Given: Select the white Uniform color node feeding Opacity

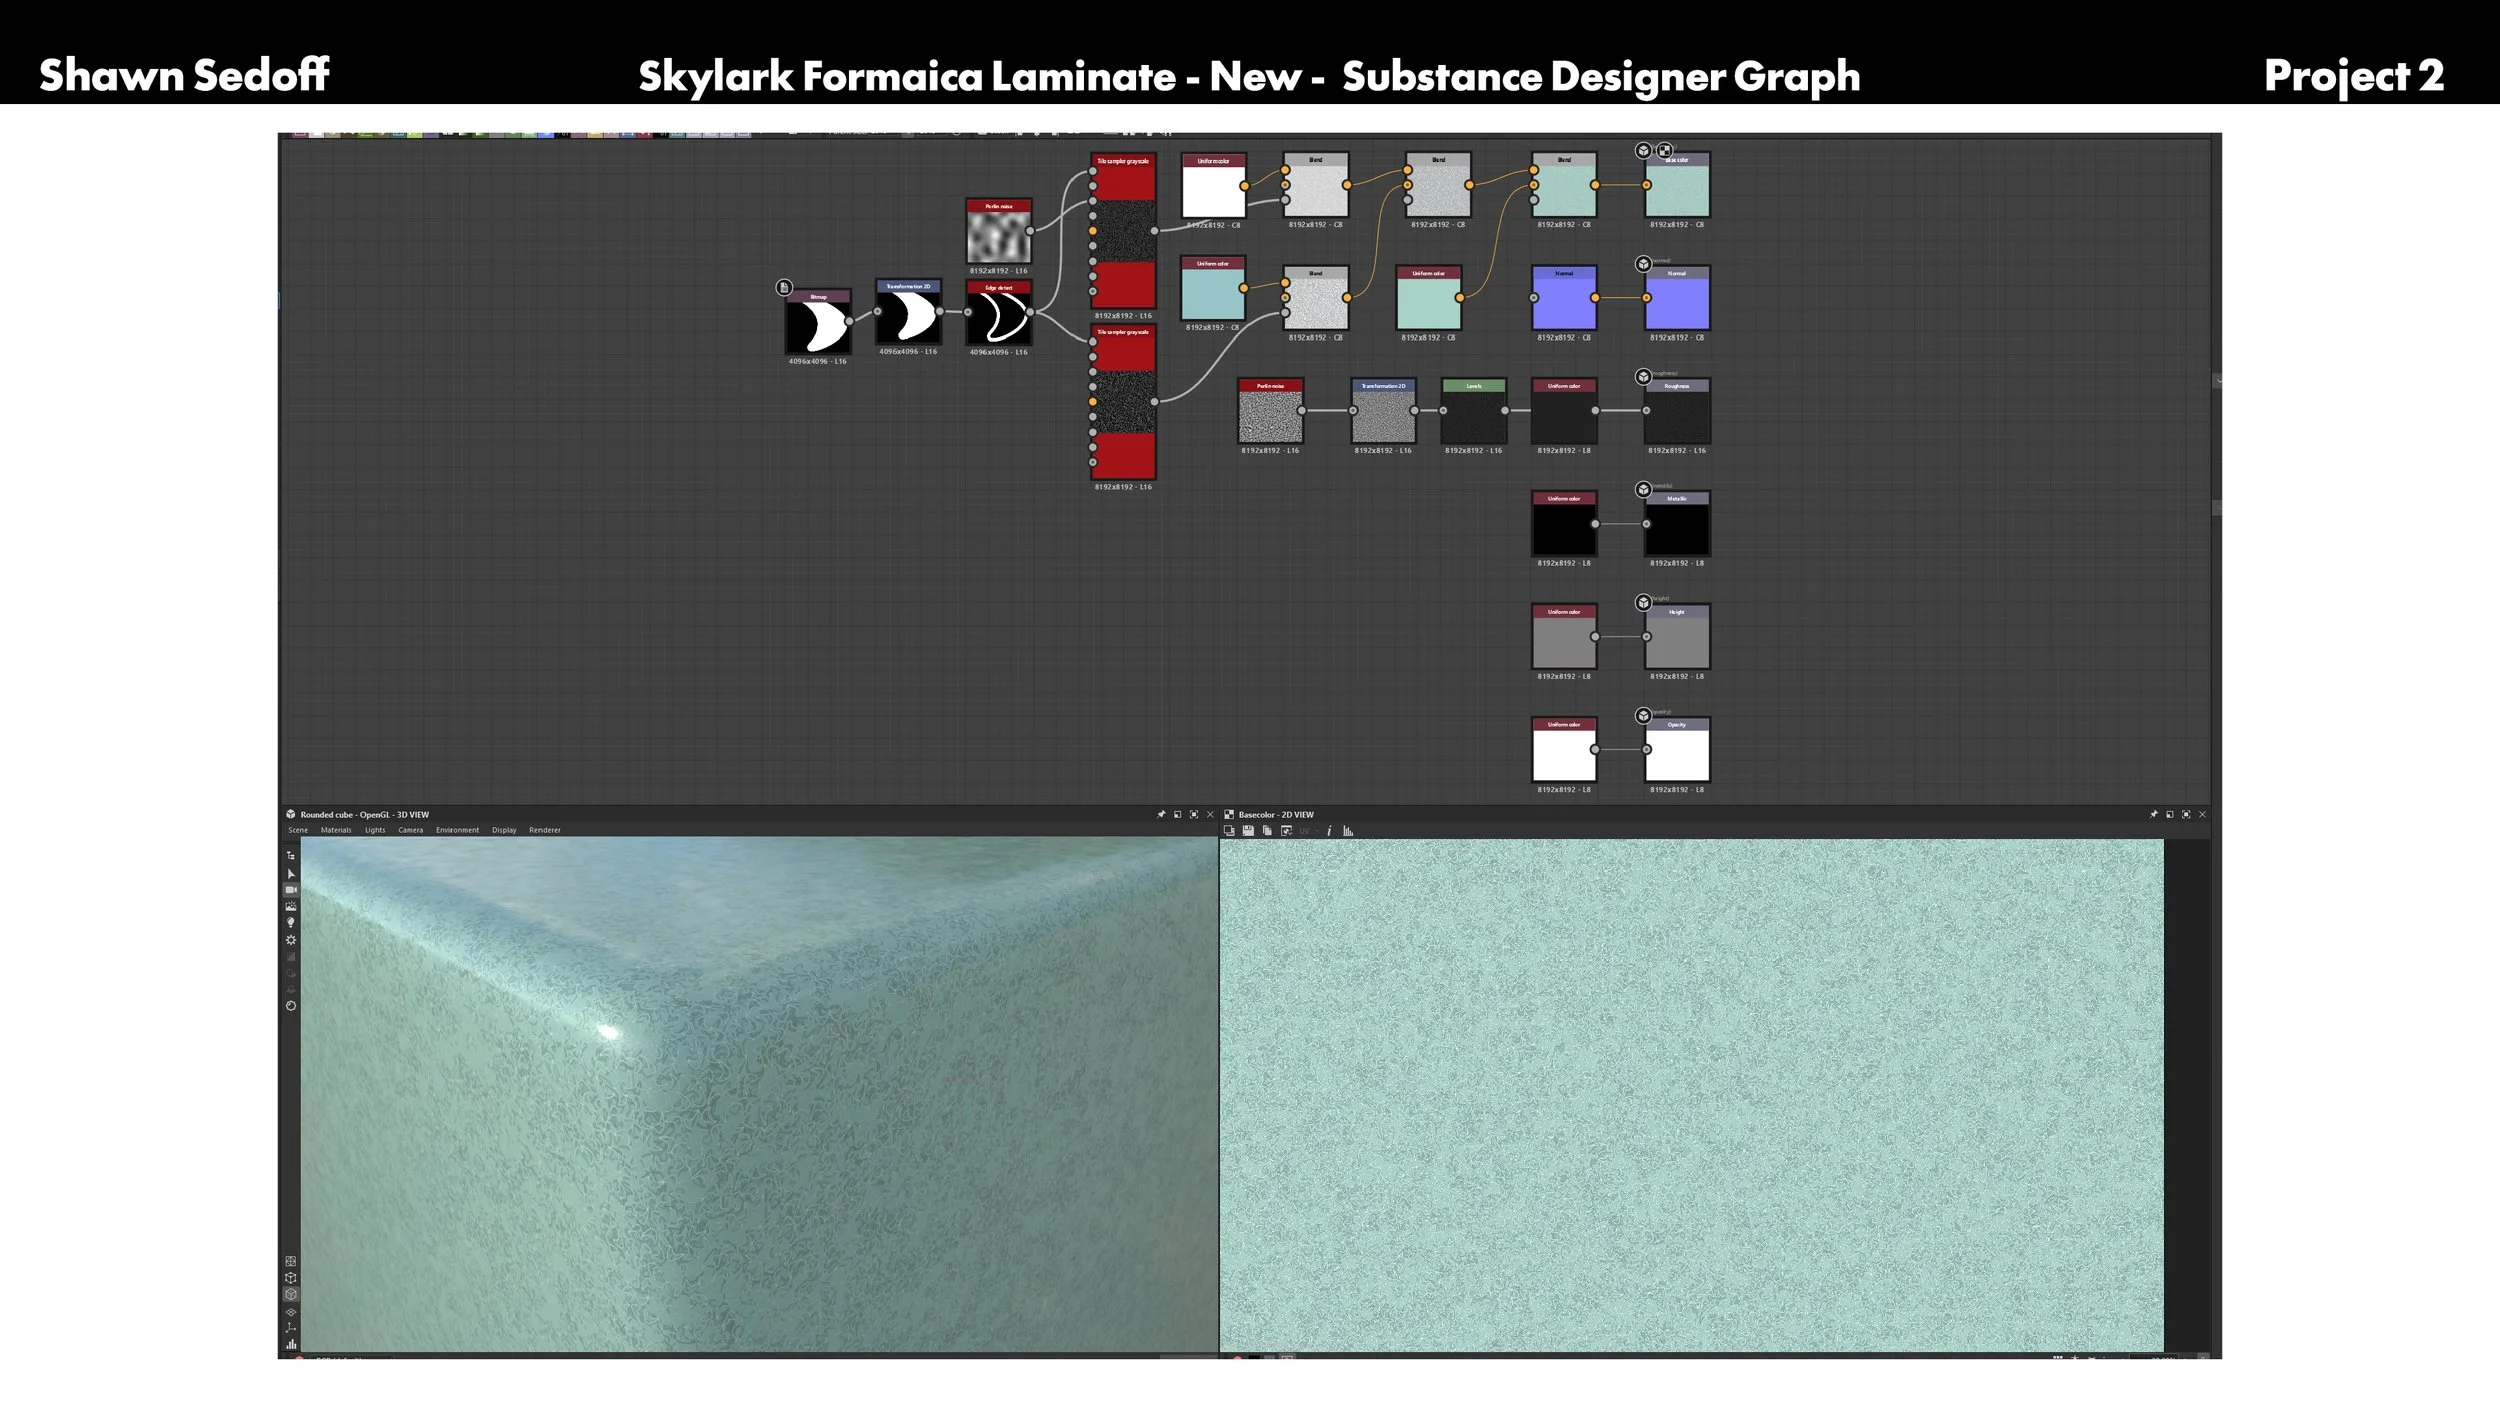Looking at the screenshot, I should [1564, 750].
